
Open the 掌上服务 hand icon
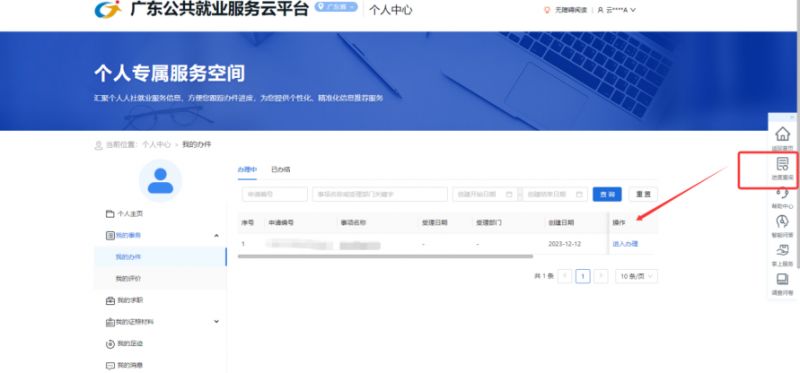[x=782, y=251]
